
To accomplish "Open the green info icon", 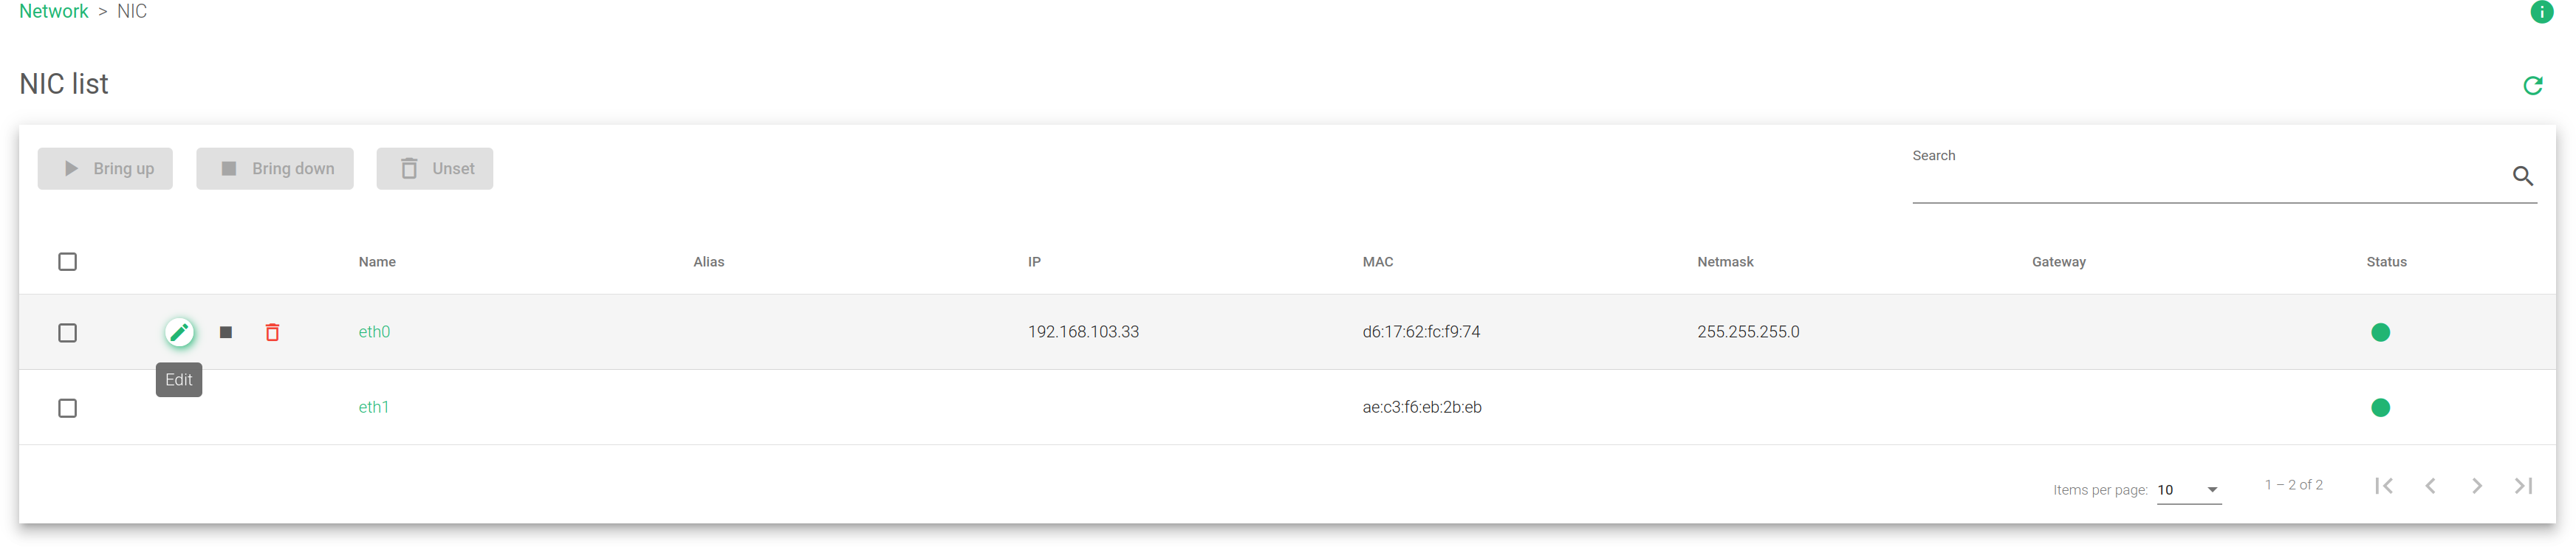I will tap(2541, 12).
